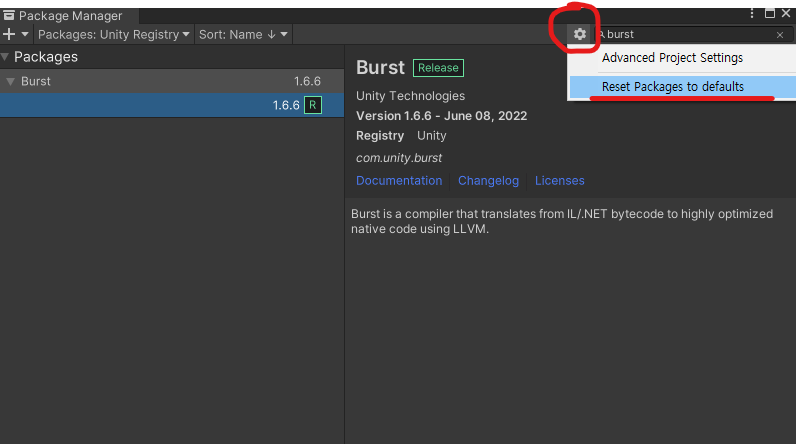796x444 pixels.
Task: Clear the burst search text
Action: [x=780, y=35]
